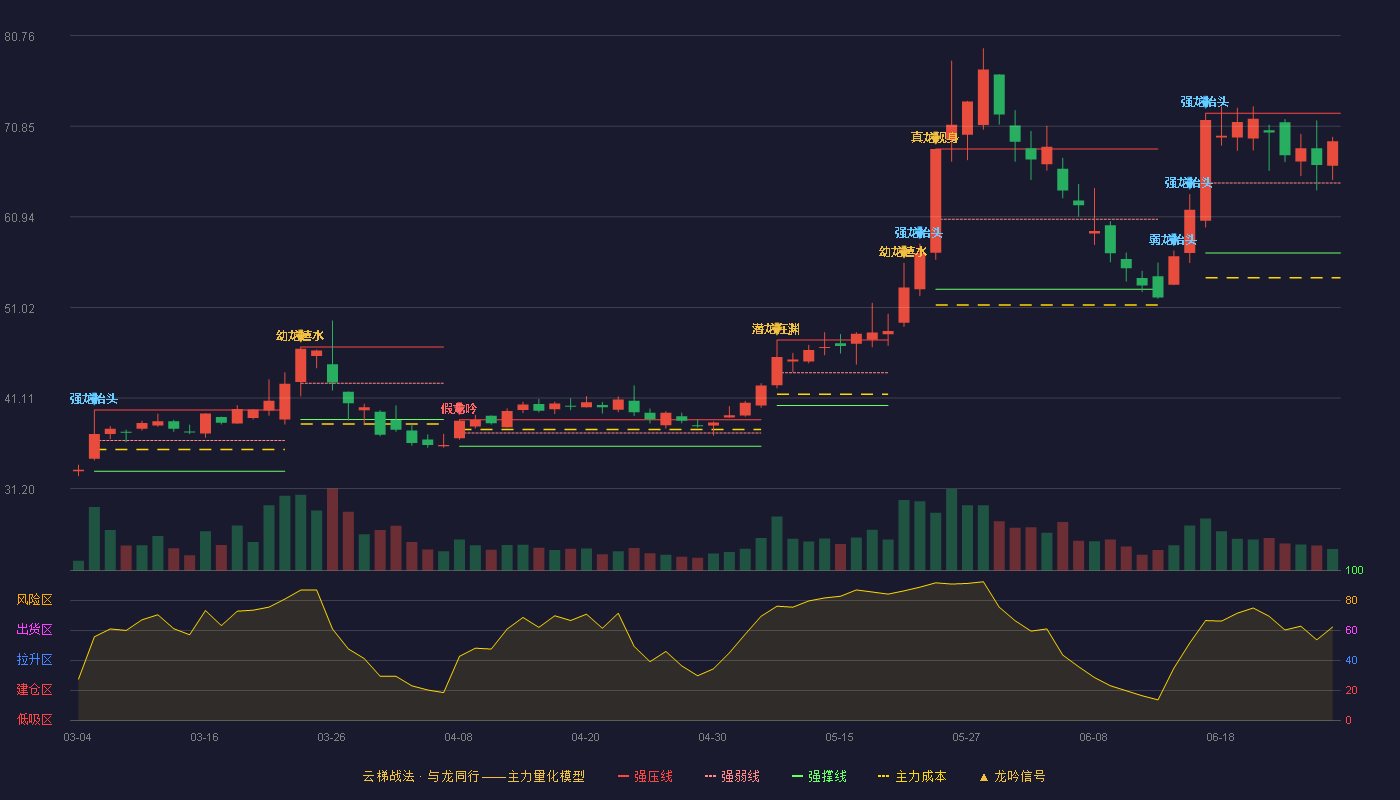Jump to the 05-15 date tick
The image size is (1400, 800).
840,737
